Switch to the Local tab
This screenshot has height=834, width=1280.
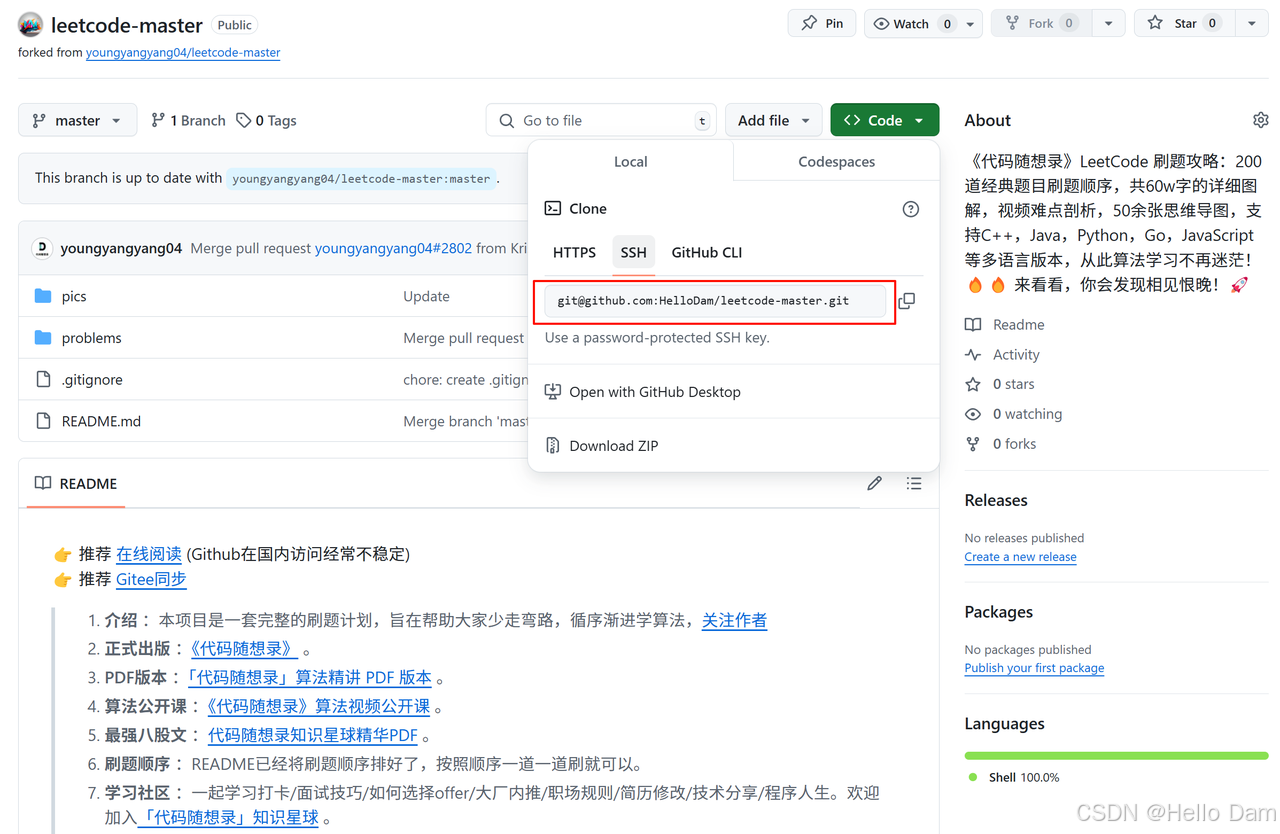tap(630, 161)
